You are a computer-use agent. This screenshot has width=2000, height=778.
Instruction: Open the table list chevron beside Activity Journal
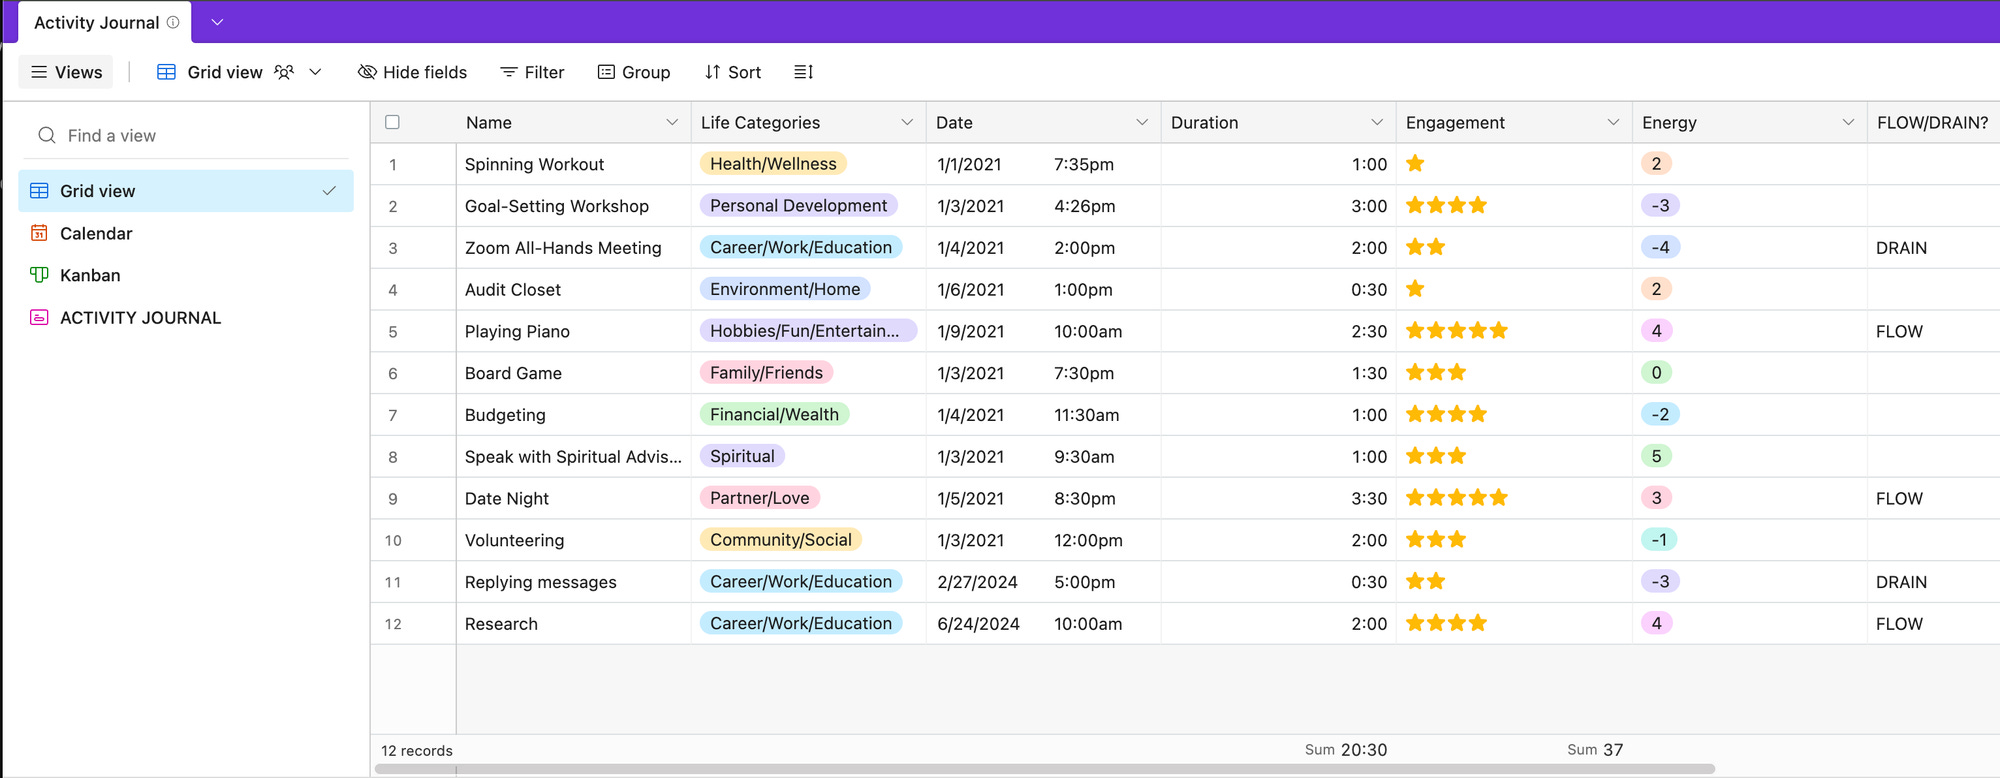(x=217, y=22)
